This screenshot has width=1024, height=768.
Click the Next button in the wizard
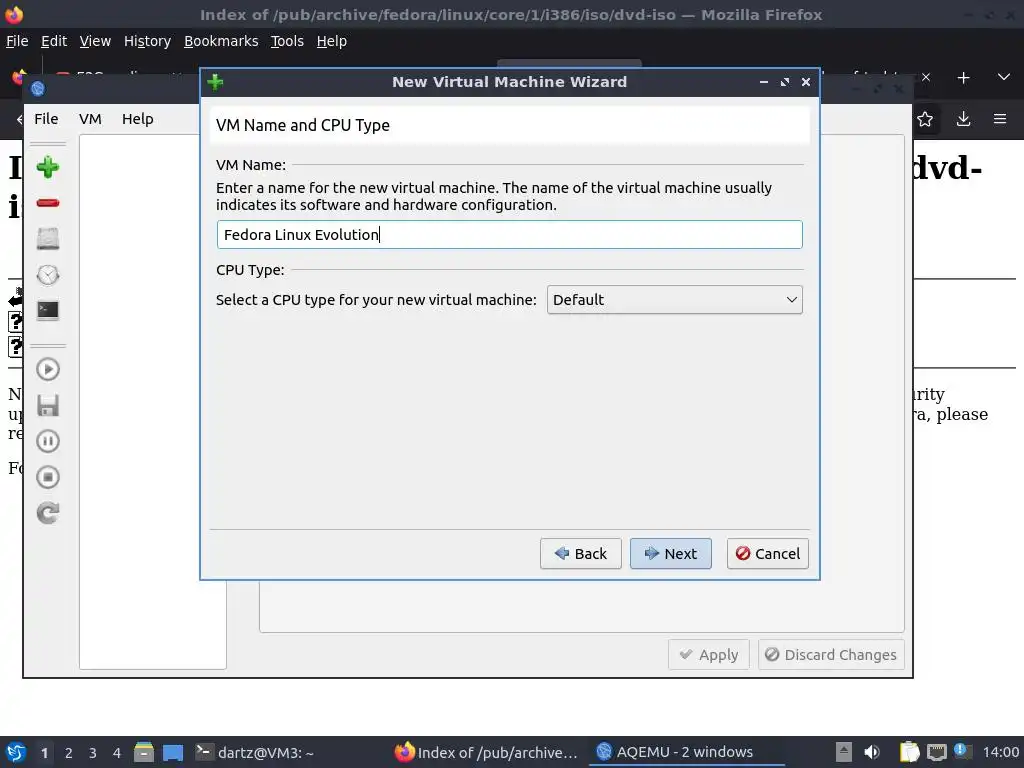(x=671, y=554)
